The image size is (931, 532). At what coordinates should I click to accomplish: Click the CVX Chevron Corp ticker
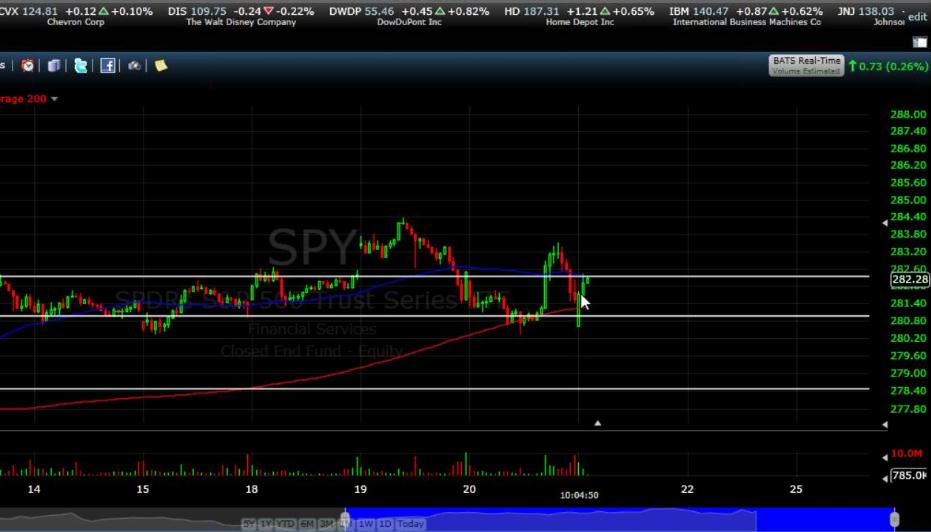pos(75,16)
